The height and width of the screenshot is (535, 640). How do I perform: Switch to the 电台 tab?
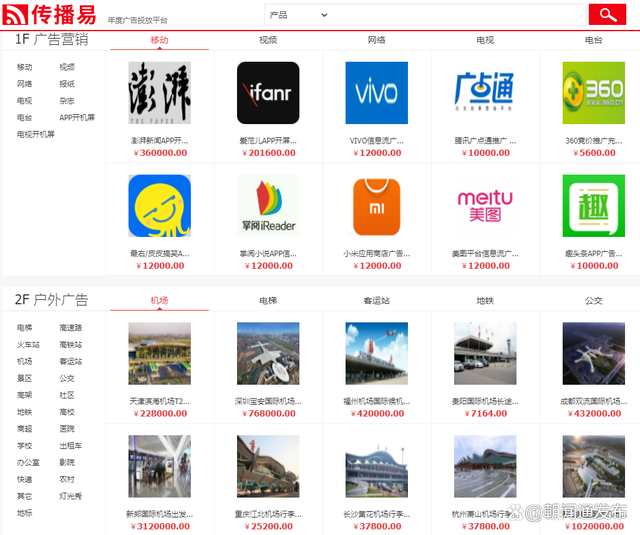point(593,40)
